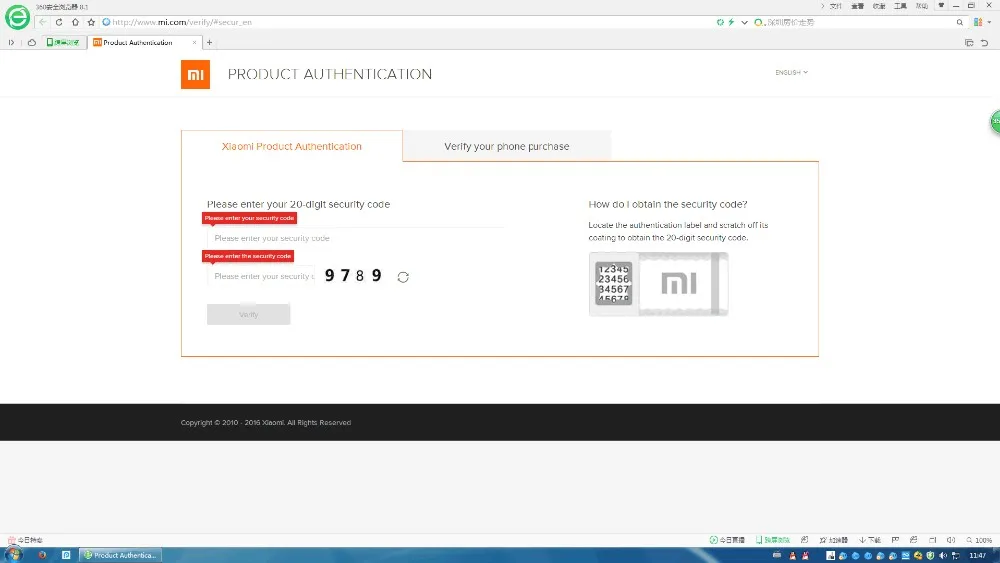Click the Copyright 2010 - 2016 Xiaomi text
1000x563 pixels.
266,423
